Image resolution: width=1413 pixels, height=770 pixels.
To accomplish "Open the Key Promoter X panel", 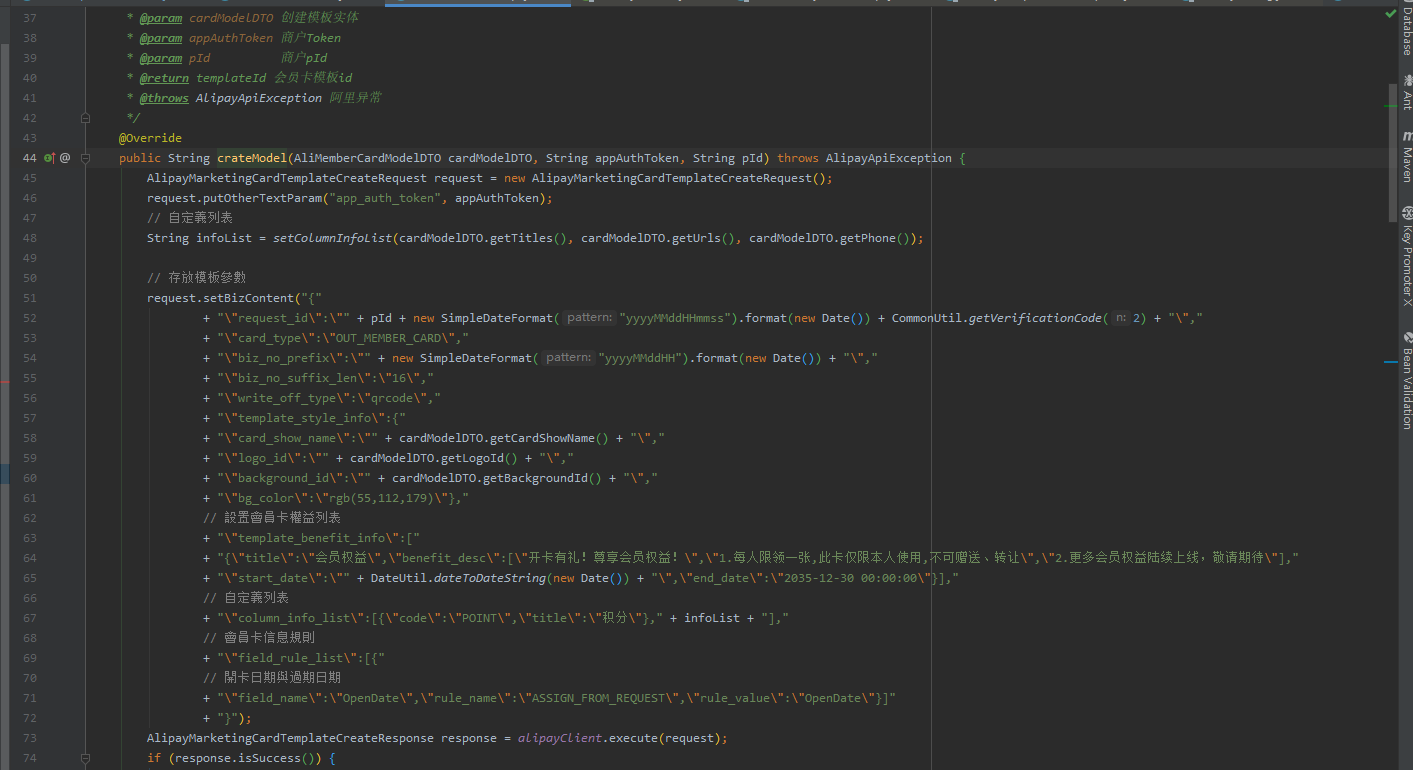I will click(1406, 256).
